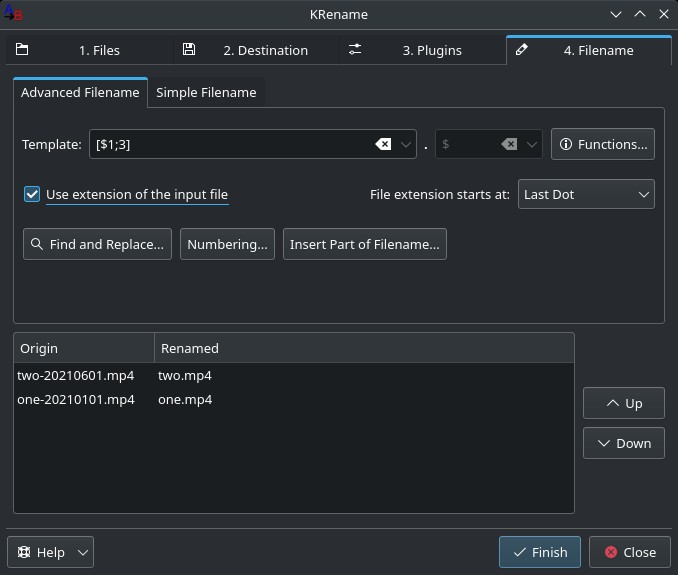The width and height of the screenshot is (678, 575).
Task: Move selected file Up
Action: pos(624,403)
